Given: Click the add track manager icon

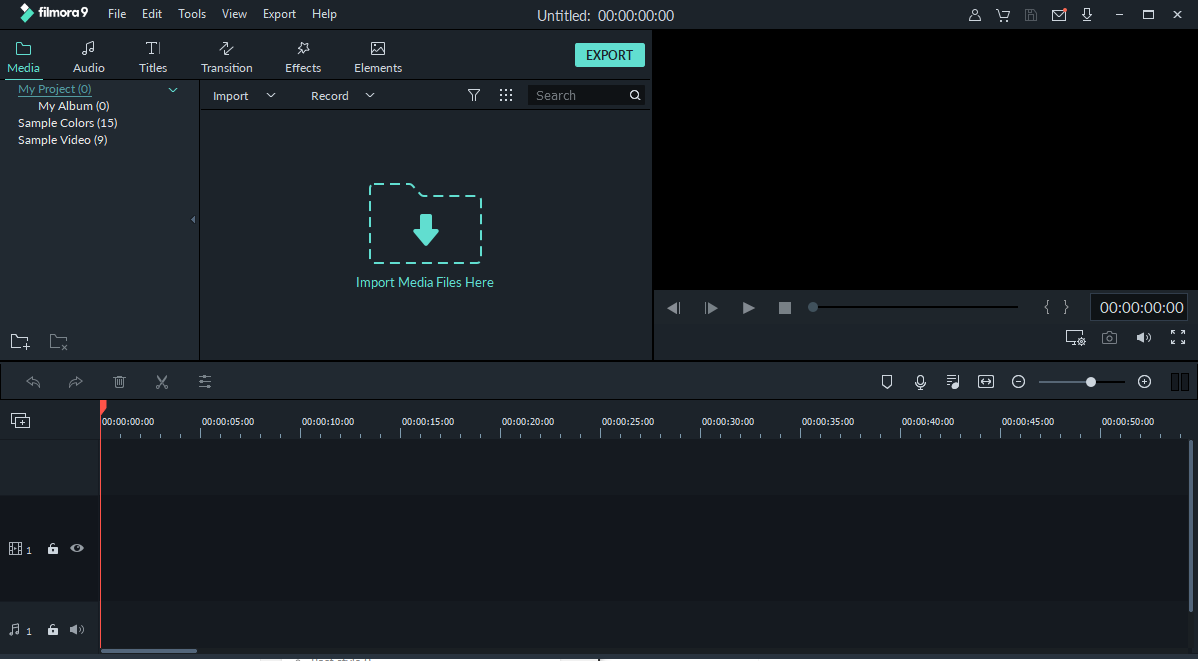Looking at the screenshot, I should coord(21,420).
